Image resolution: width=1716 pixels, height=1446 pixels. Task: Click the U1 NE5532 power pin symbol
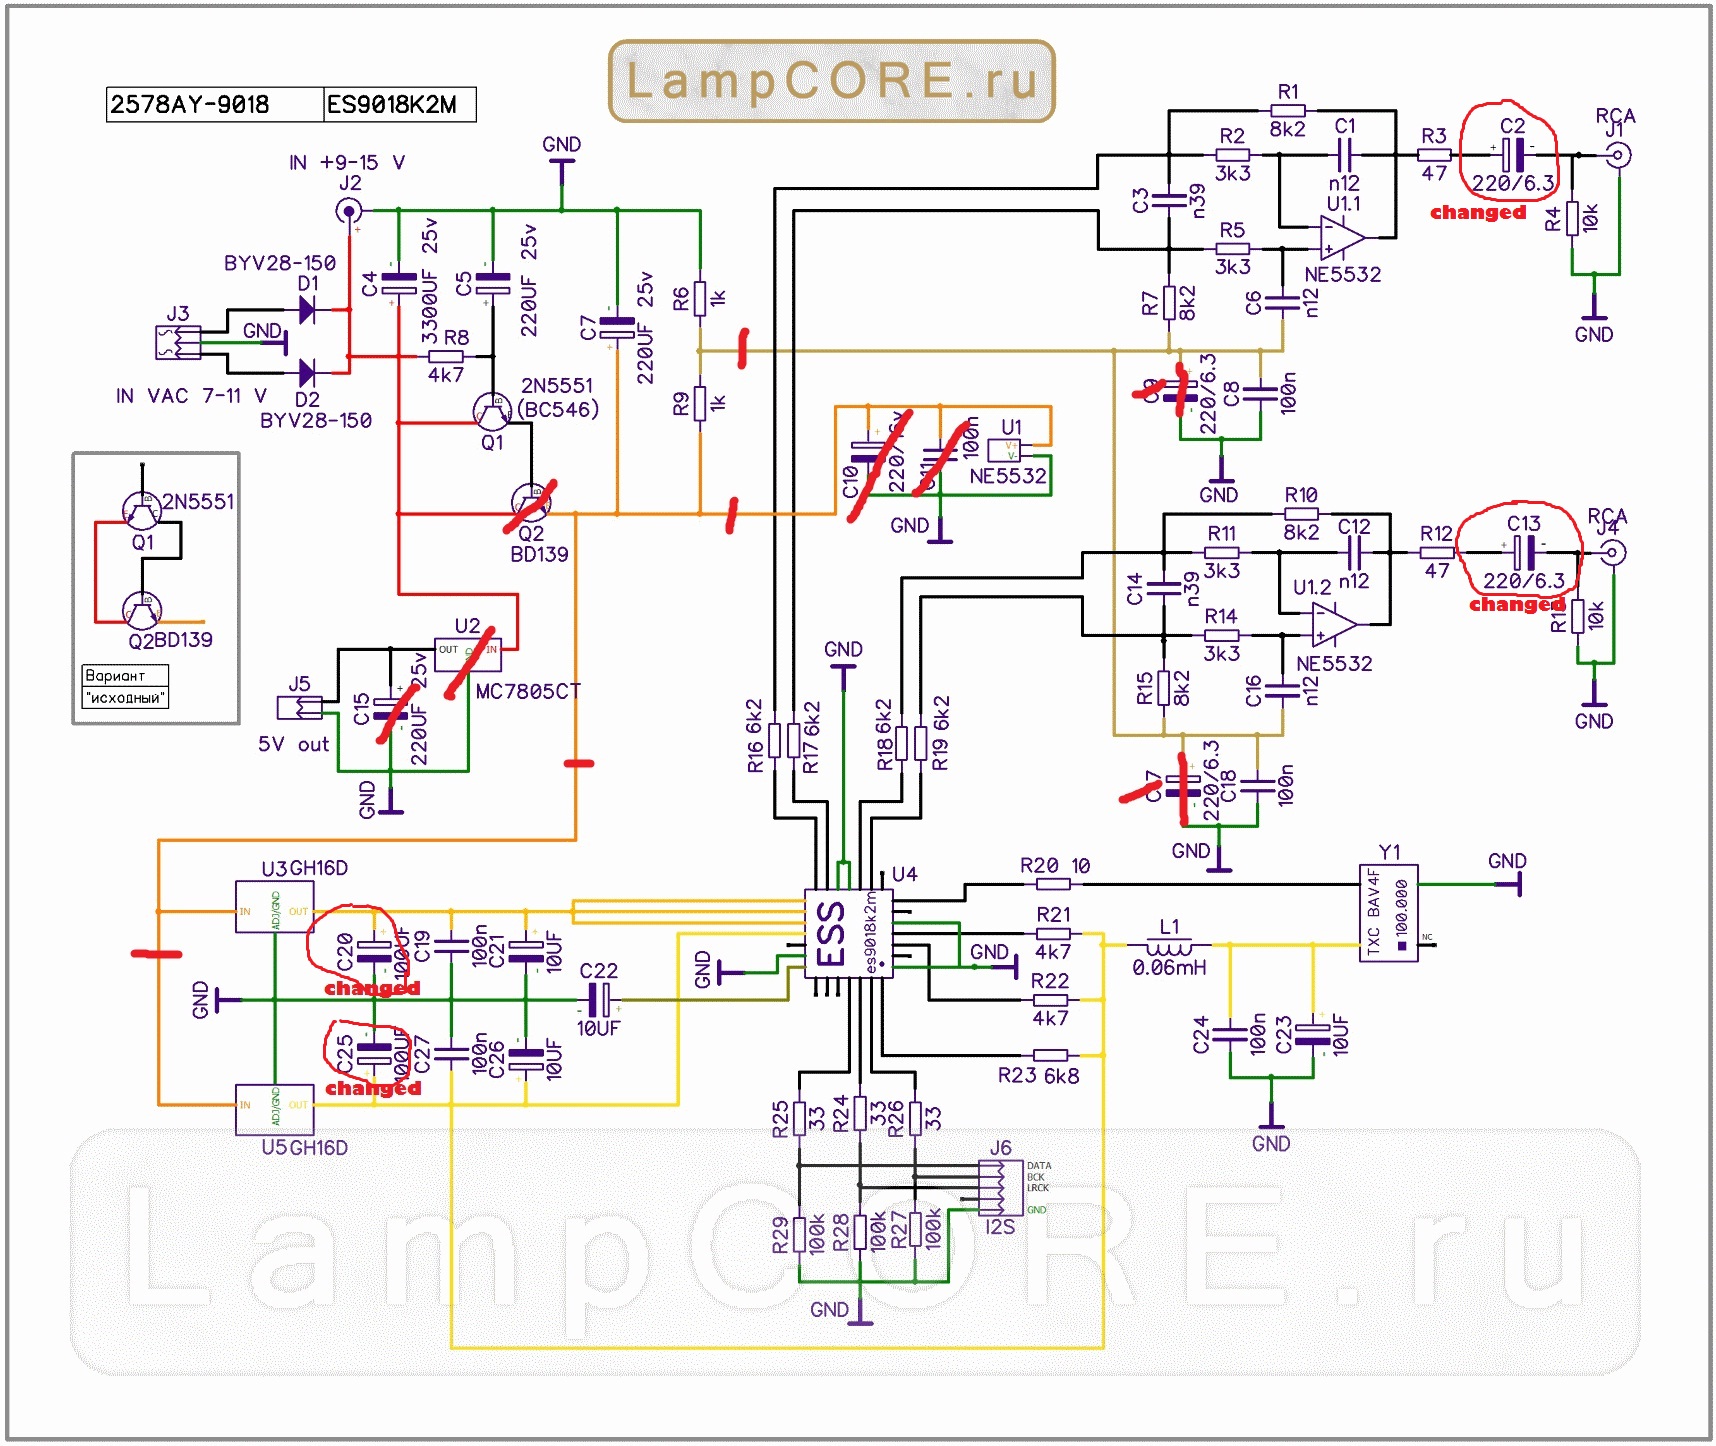(x=1004, y=450)
